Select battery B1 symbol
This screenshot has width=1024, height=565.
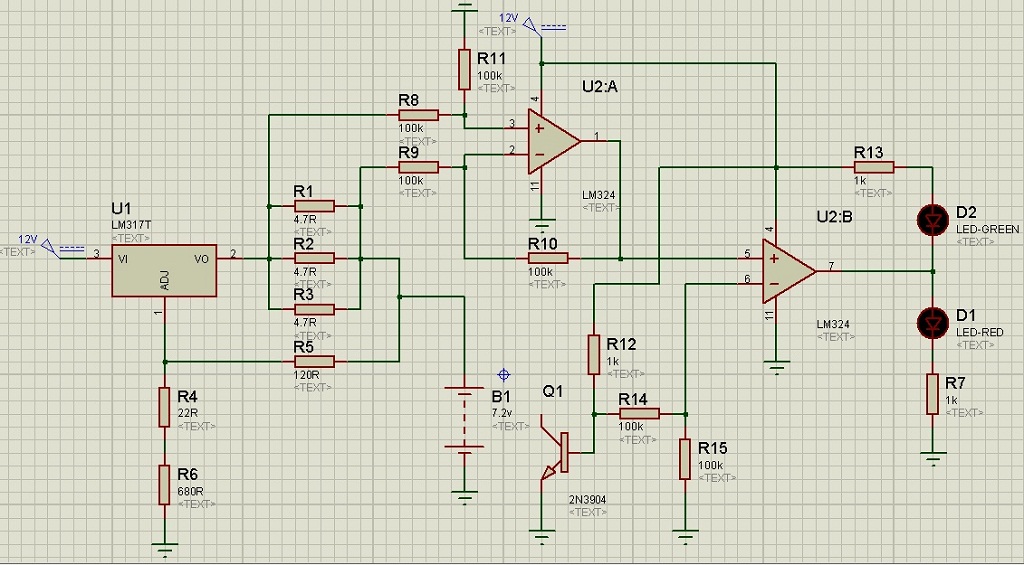[x=464, y=421]
